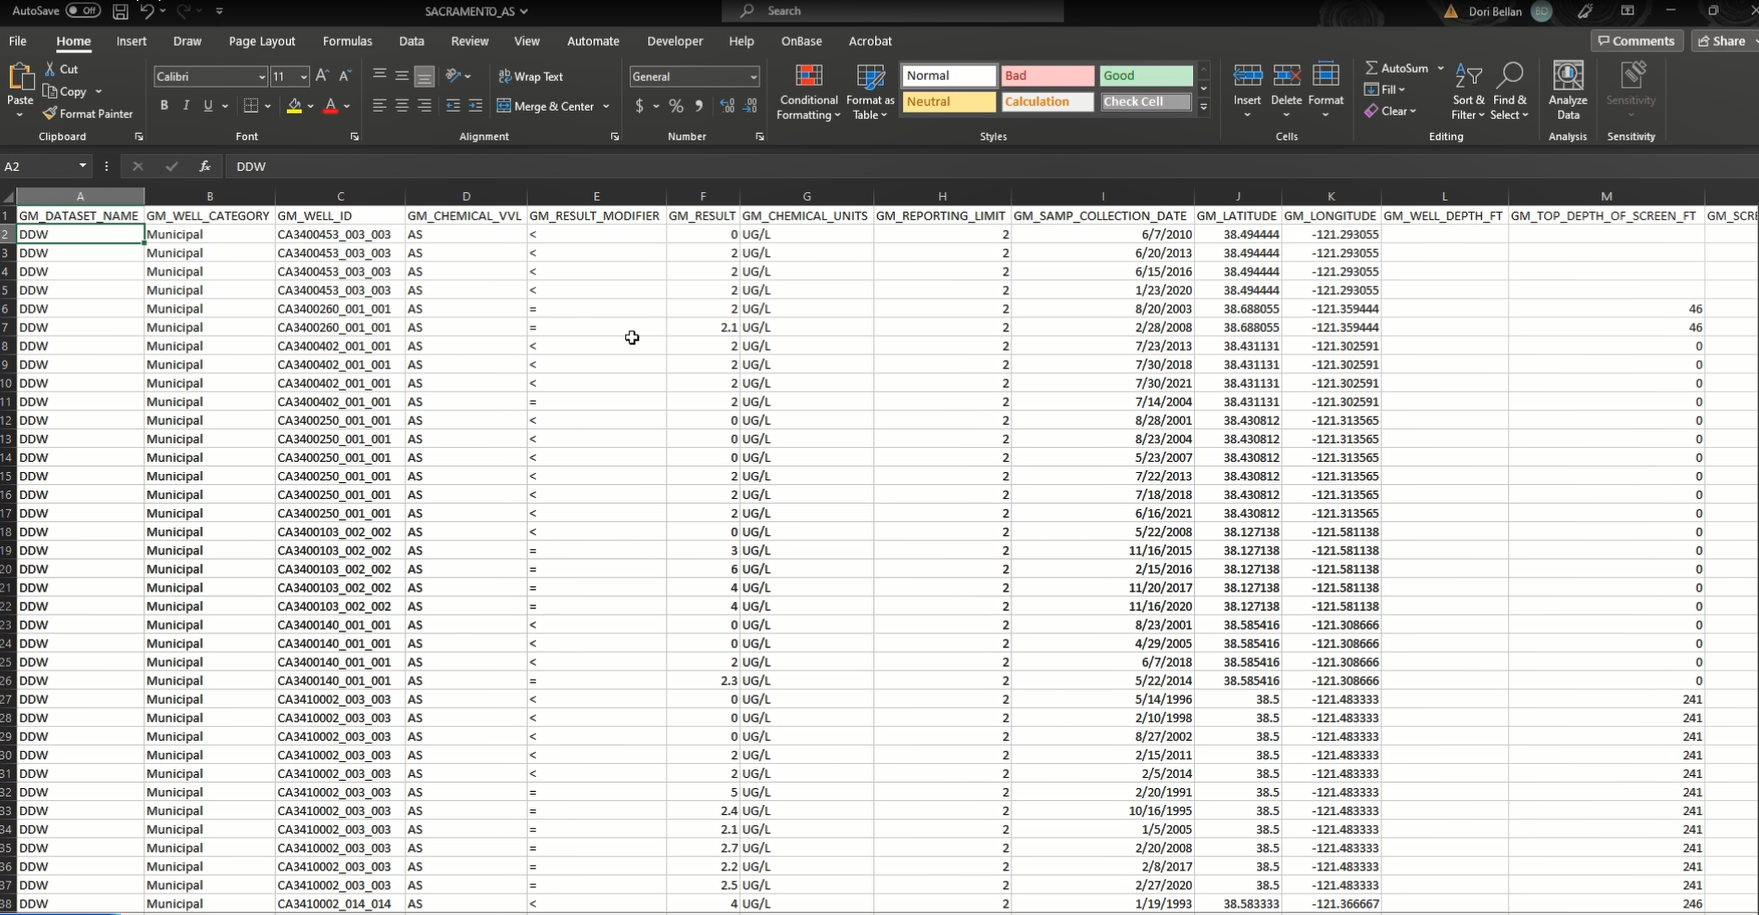Click the Font Color red A swatch
Image resolution: width=1759 pixels, height=915 pixels.
coord(331,106)
